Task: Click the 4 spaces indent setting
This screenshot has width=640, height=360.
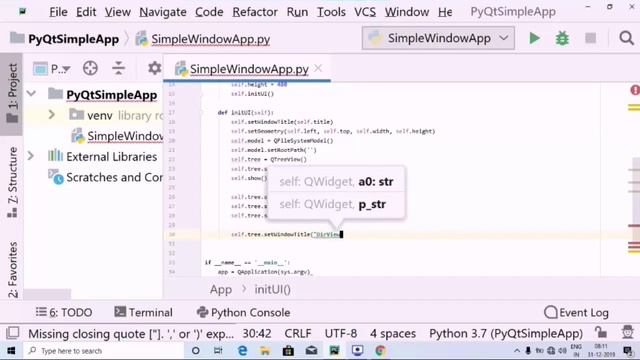Action: 393,333
